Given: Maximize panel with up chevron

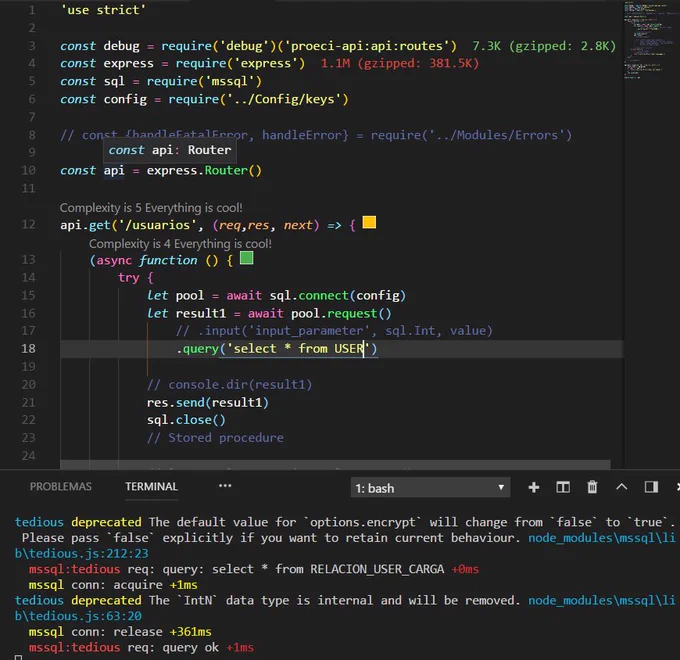Looking at the screenshot, I should click(x=621, y=487).
